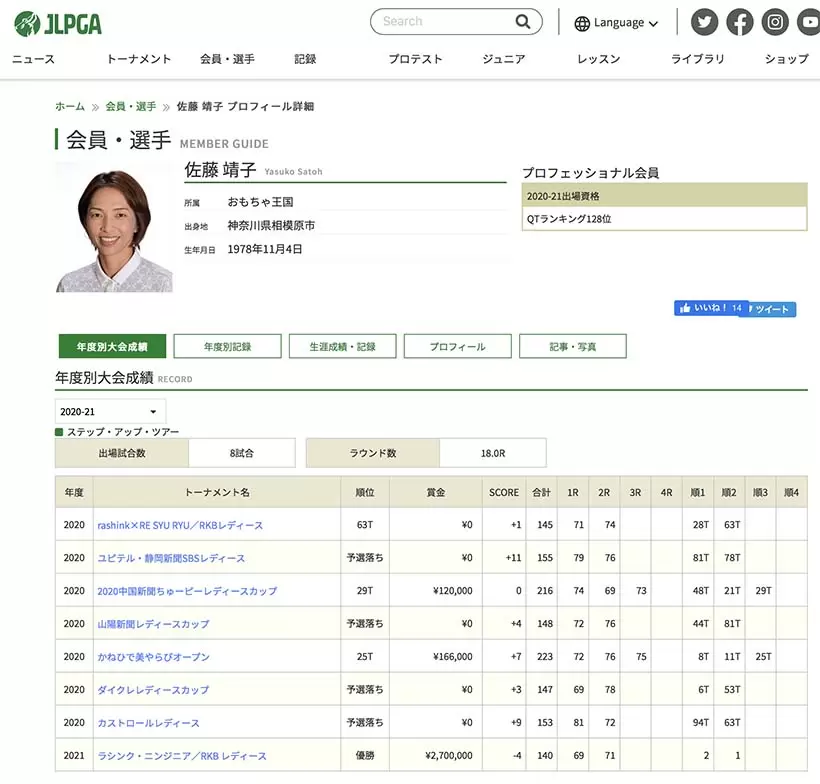Image resolution: width=820 pixels, height=784 pixels.
Task: Click the Facebook いいね! like button
Action: click(710, 308)
